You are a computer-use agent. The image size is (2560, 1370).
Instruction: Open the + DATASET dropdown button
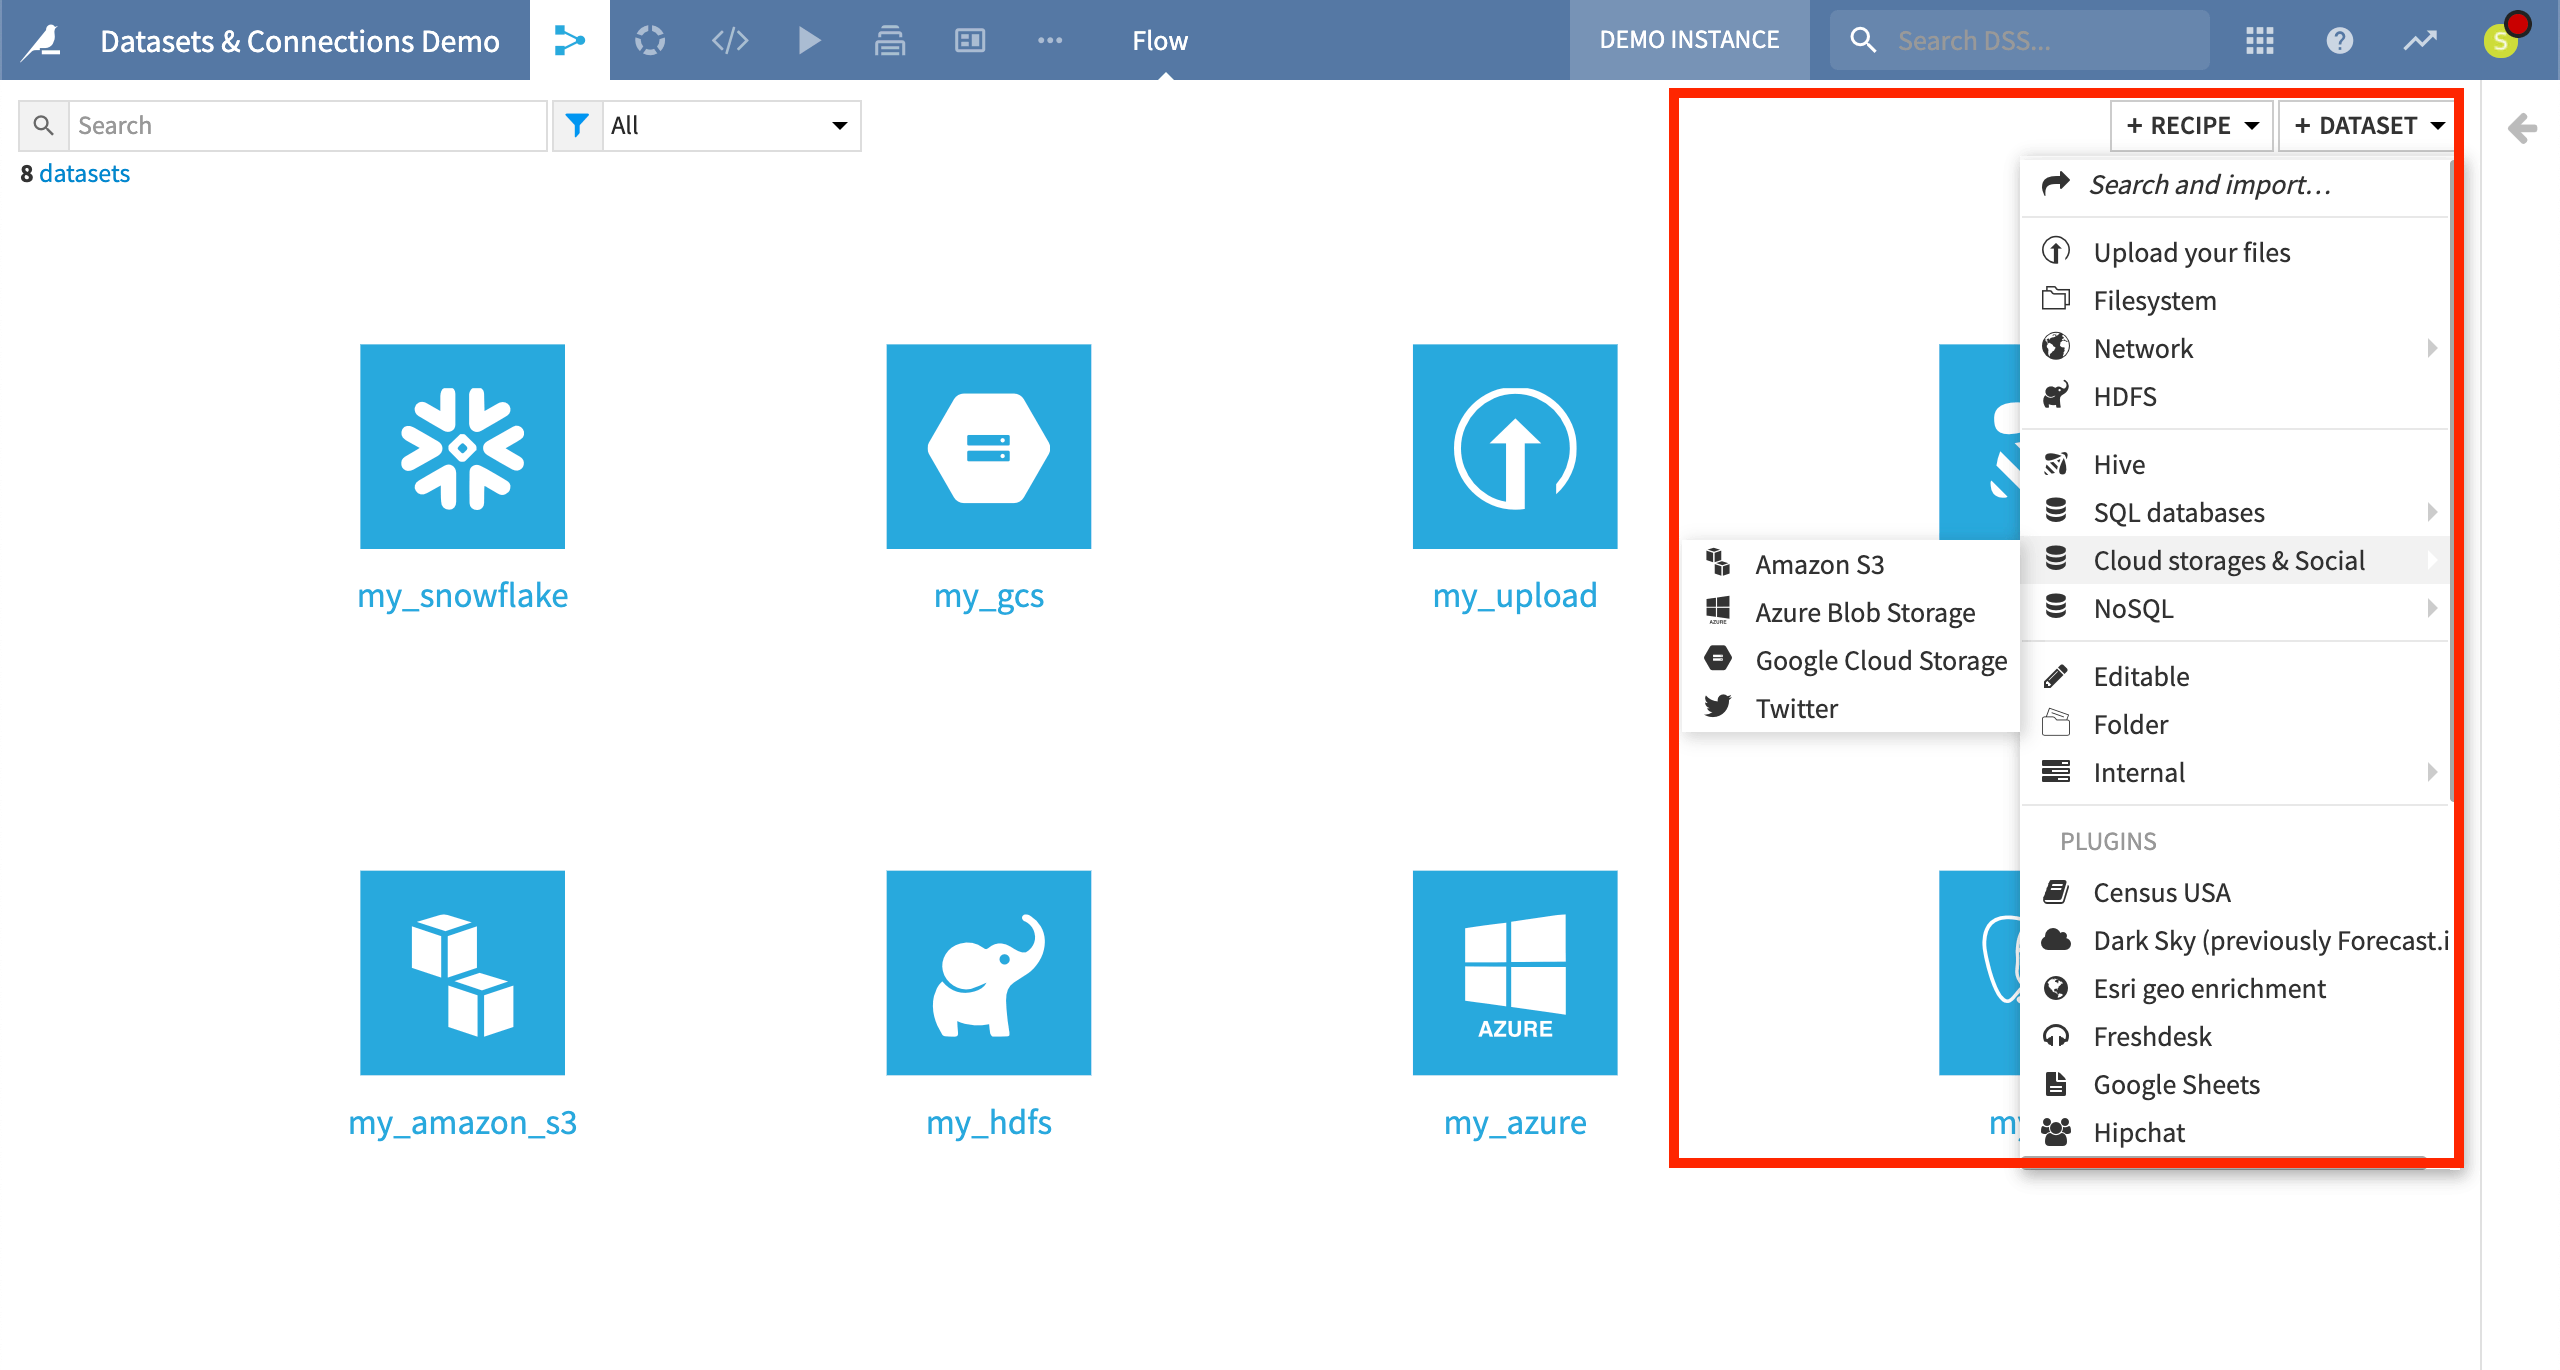pos(2367,126)
